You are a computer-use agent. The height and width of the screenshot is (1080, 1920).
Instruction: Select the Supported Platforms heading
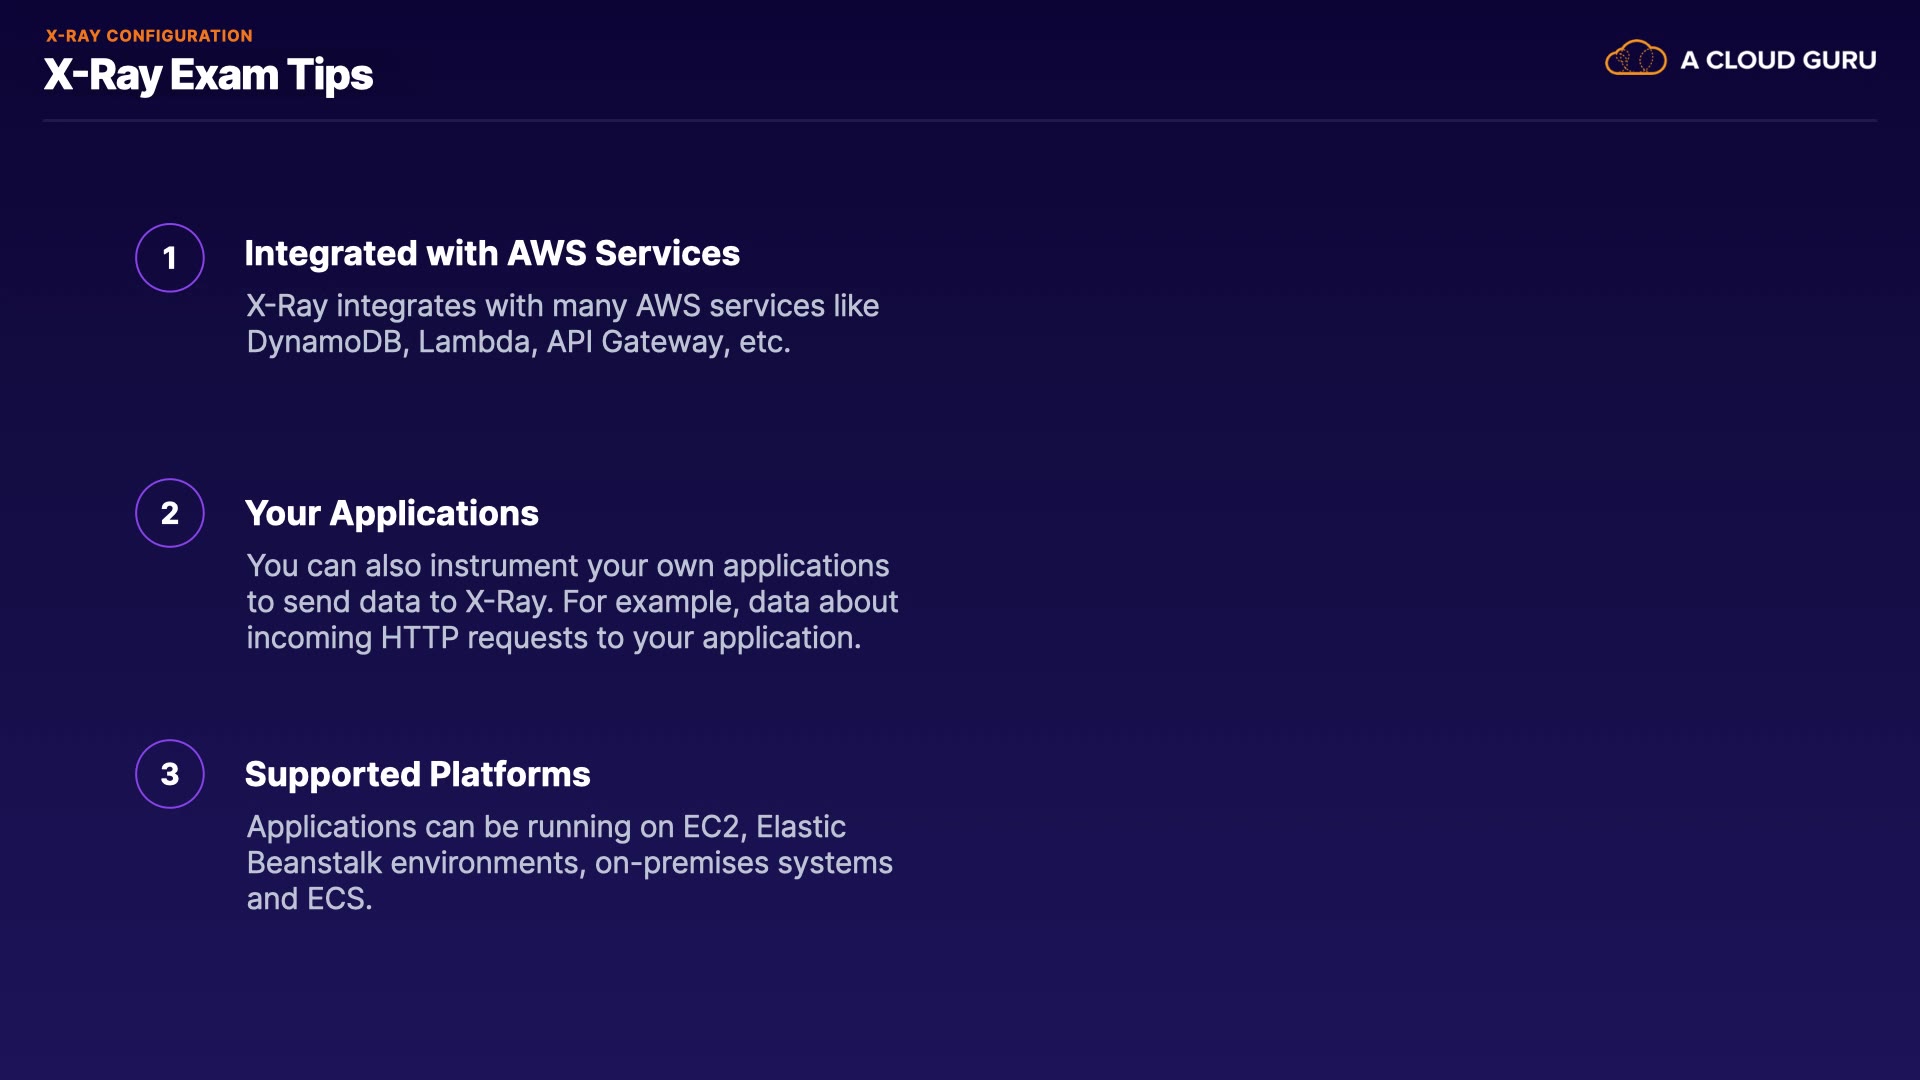[x=417, y=774]
